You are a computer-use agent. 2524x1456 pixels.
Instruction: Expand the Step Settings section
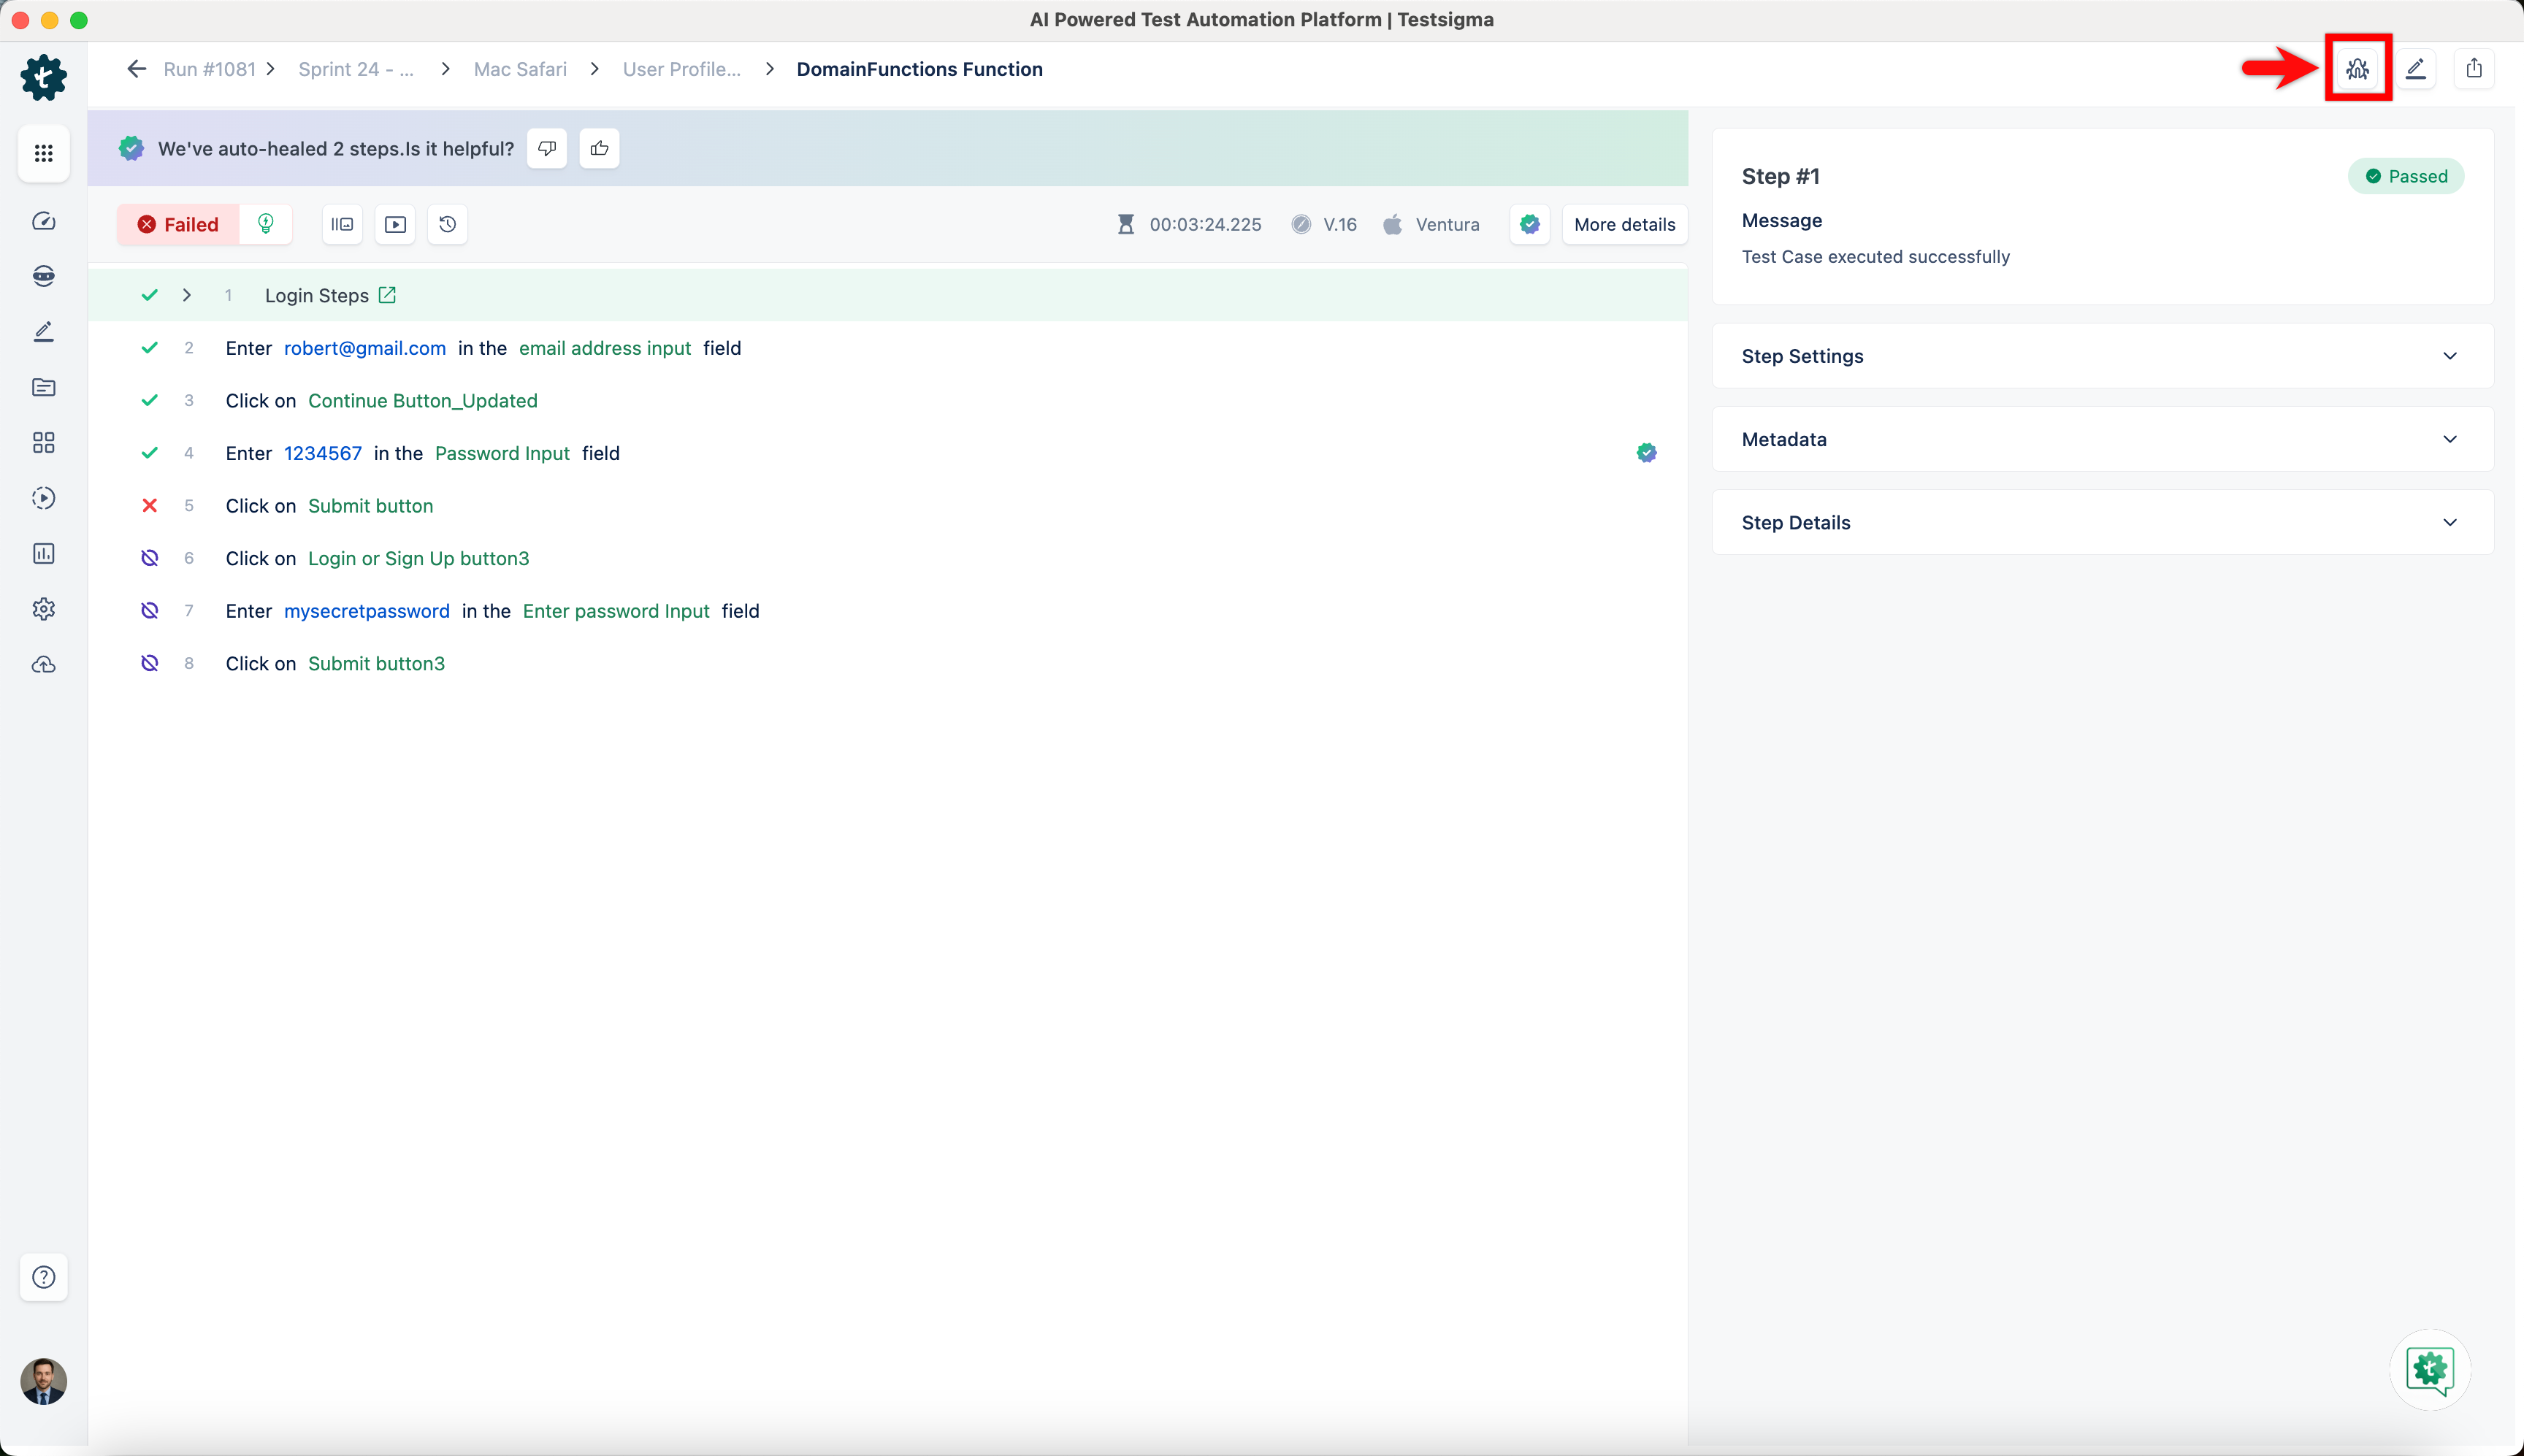click(x=2449, y=355)
